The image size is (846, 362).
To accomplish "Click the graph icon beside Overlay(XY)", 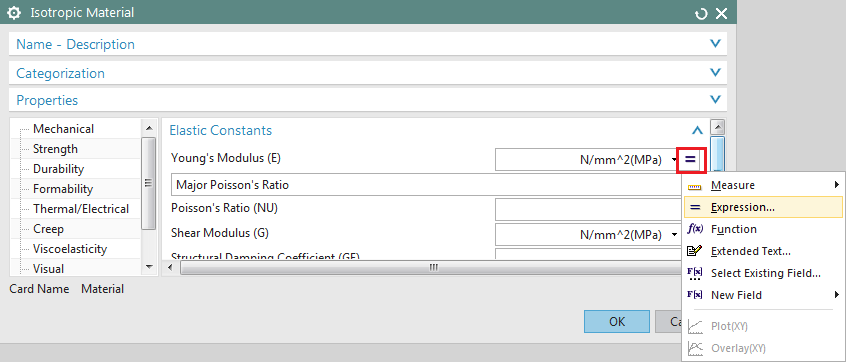I will [695, 349].
